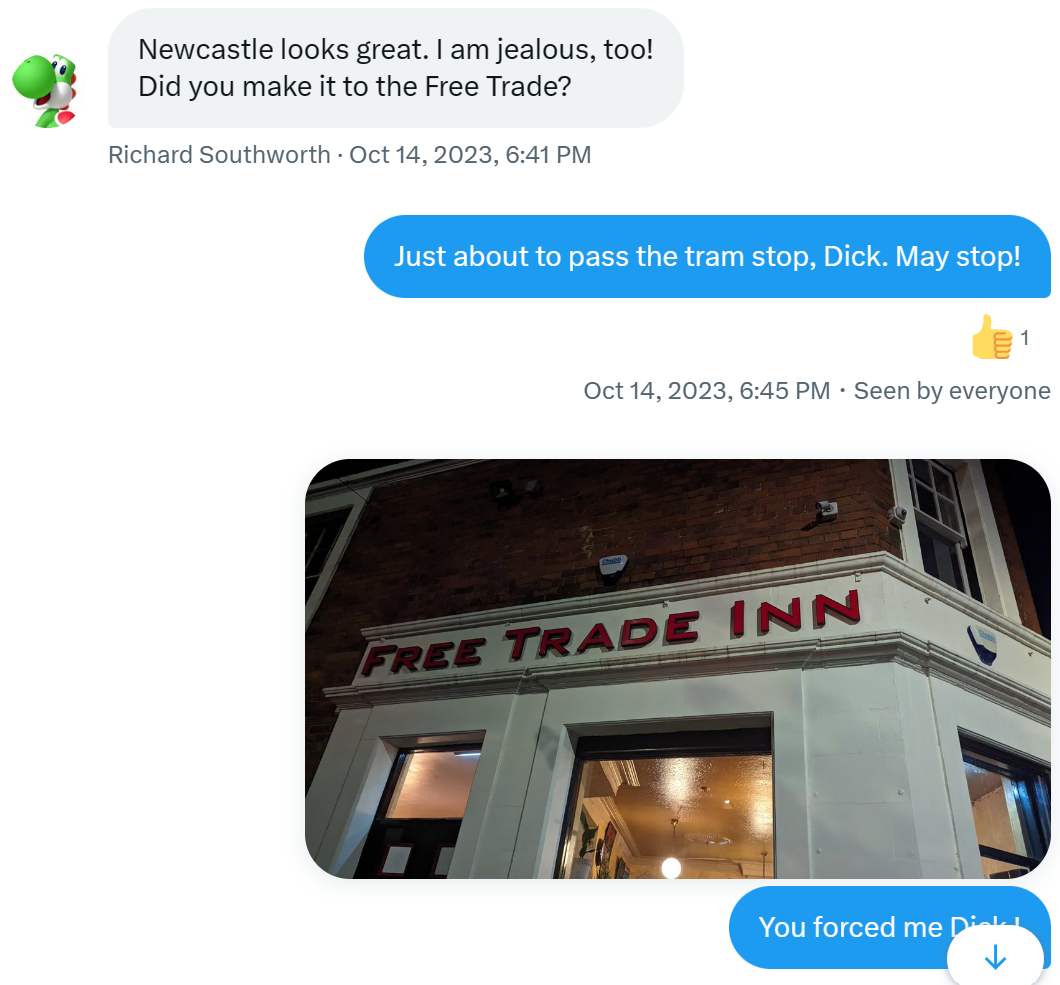
Task: View the reaction count next to thumbs-up
Action: pos(1025,337)
